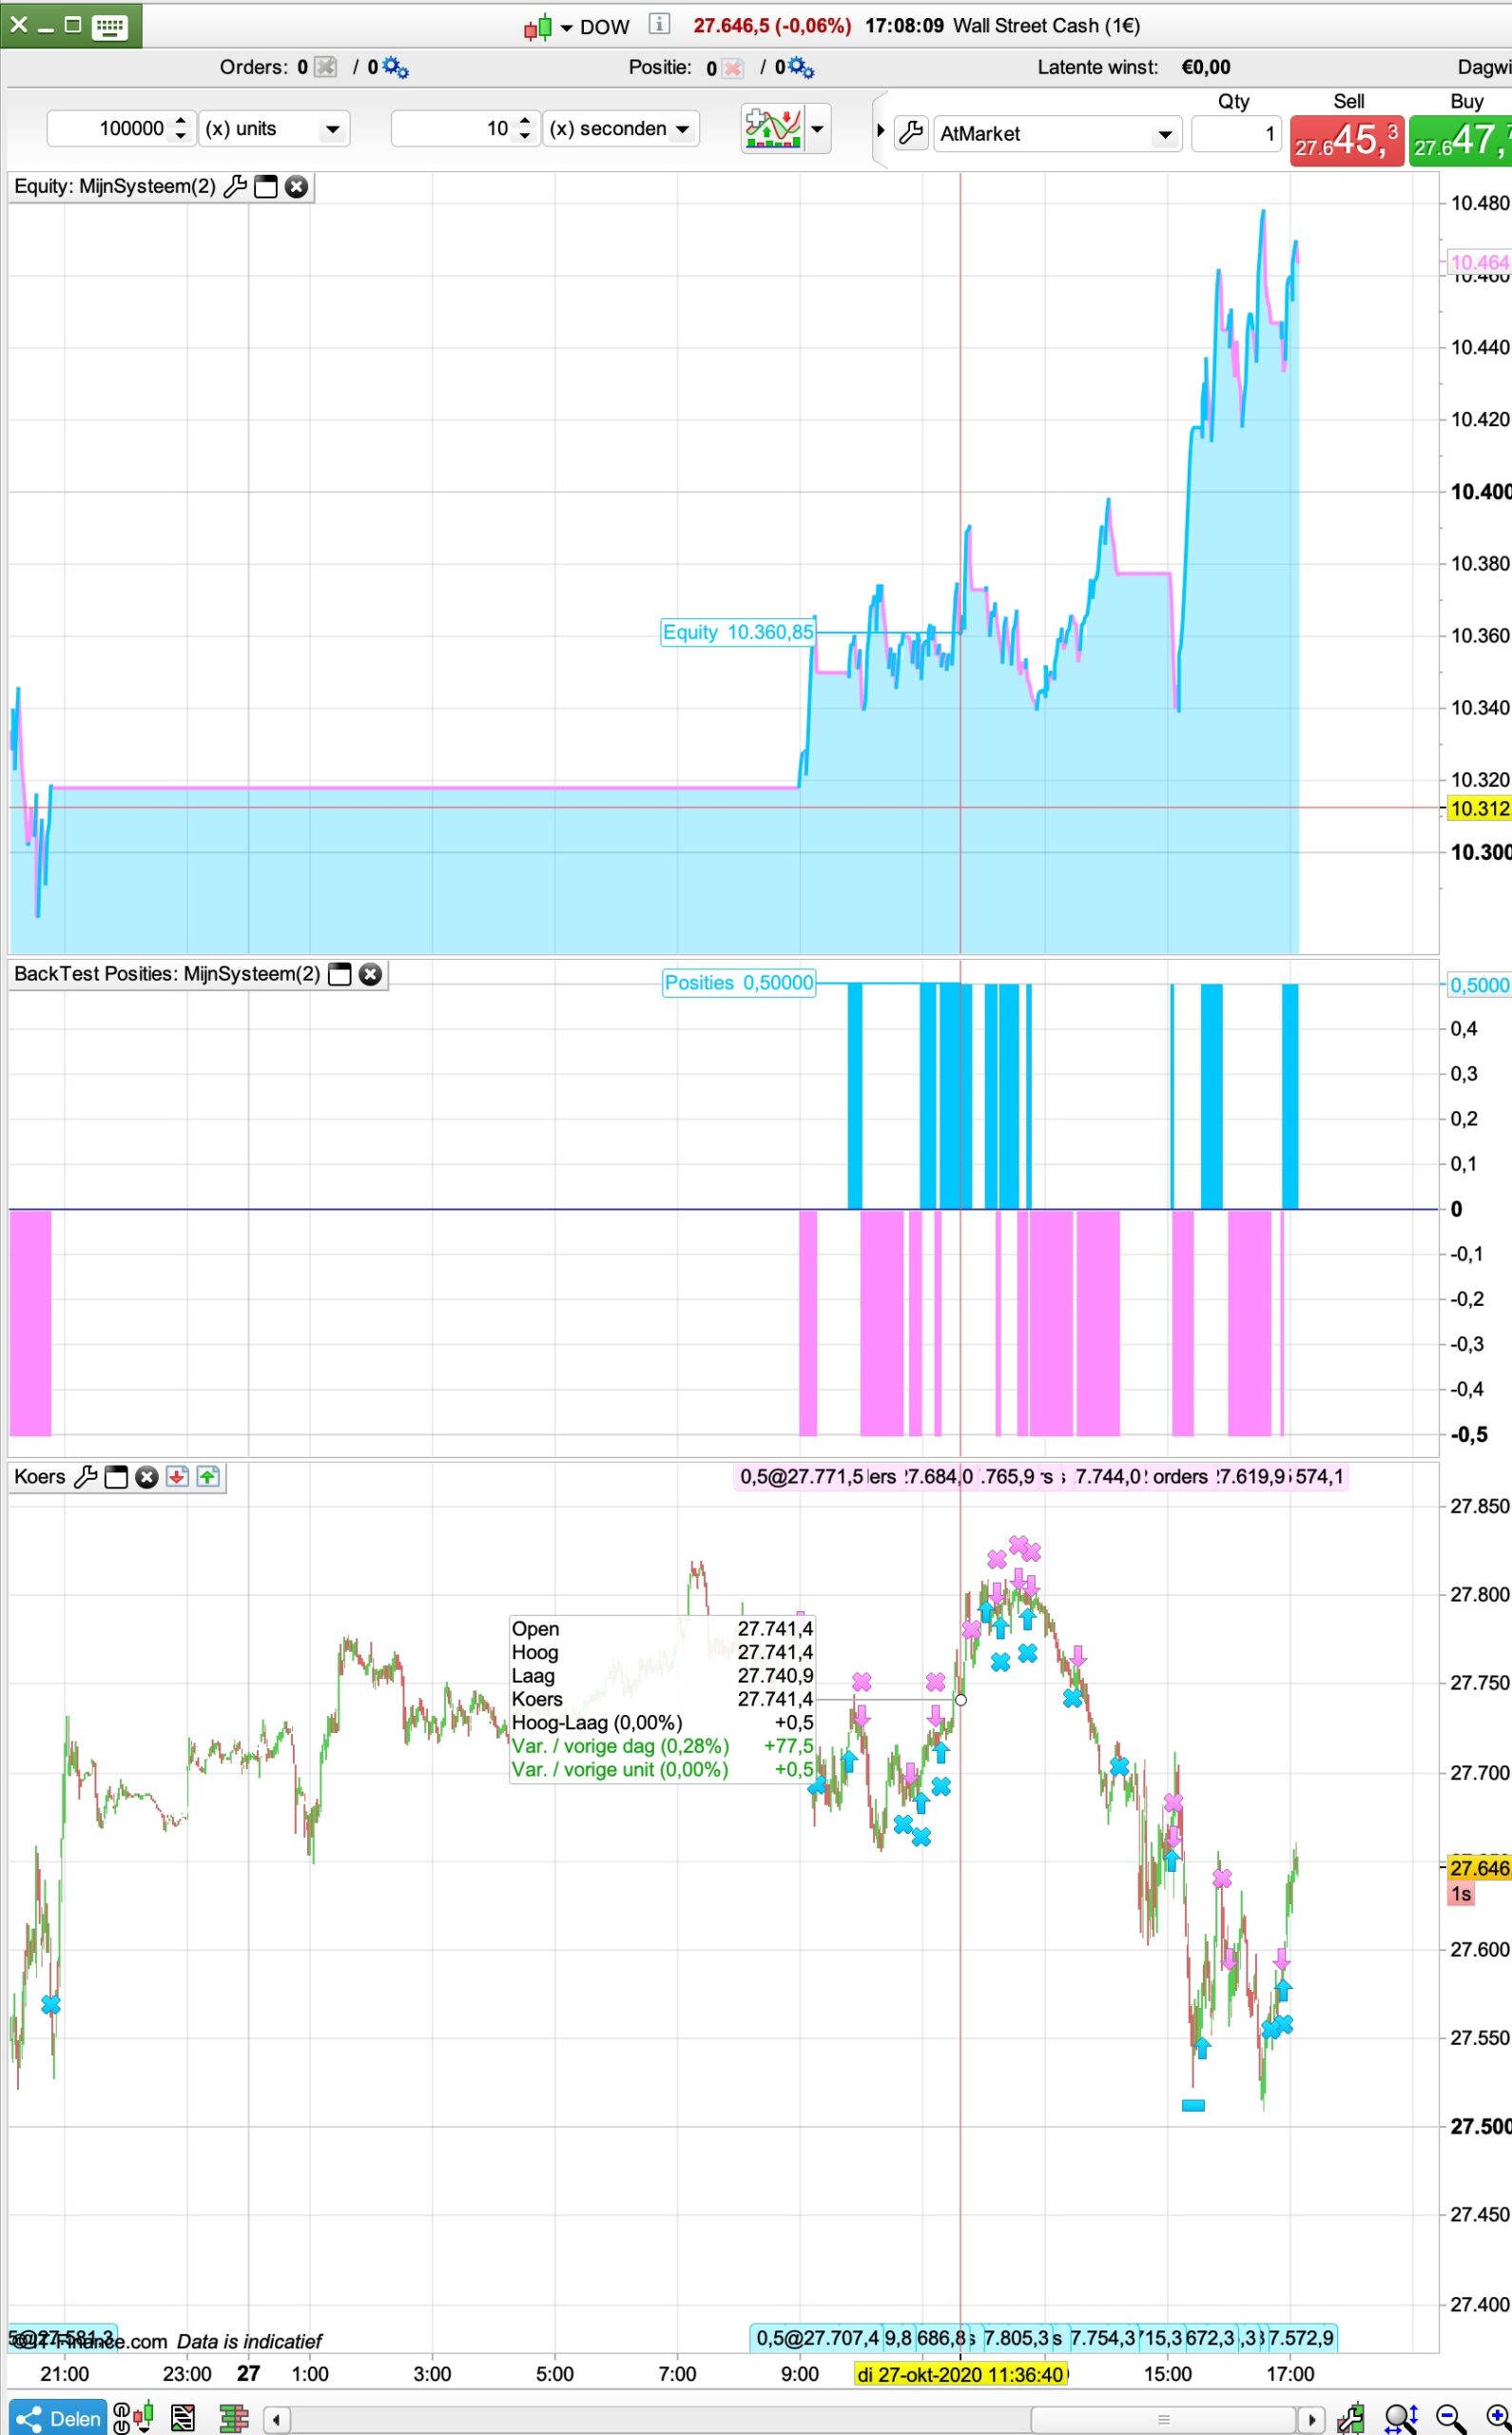Close the Equity: MijnSysteem(2) panel
The width and height of the screenshot is (1512, 2435).
click(296, 187)
